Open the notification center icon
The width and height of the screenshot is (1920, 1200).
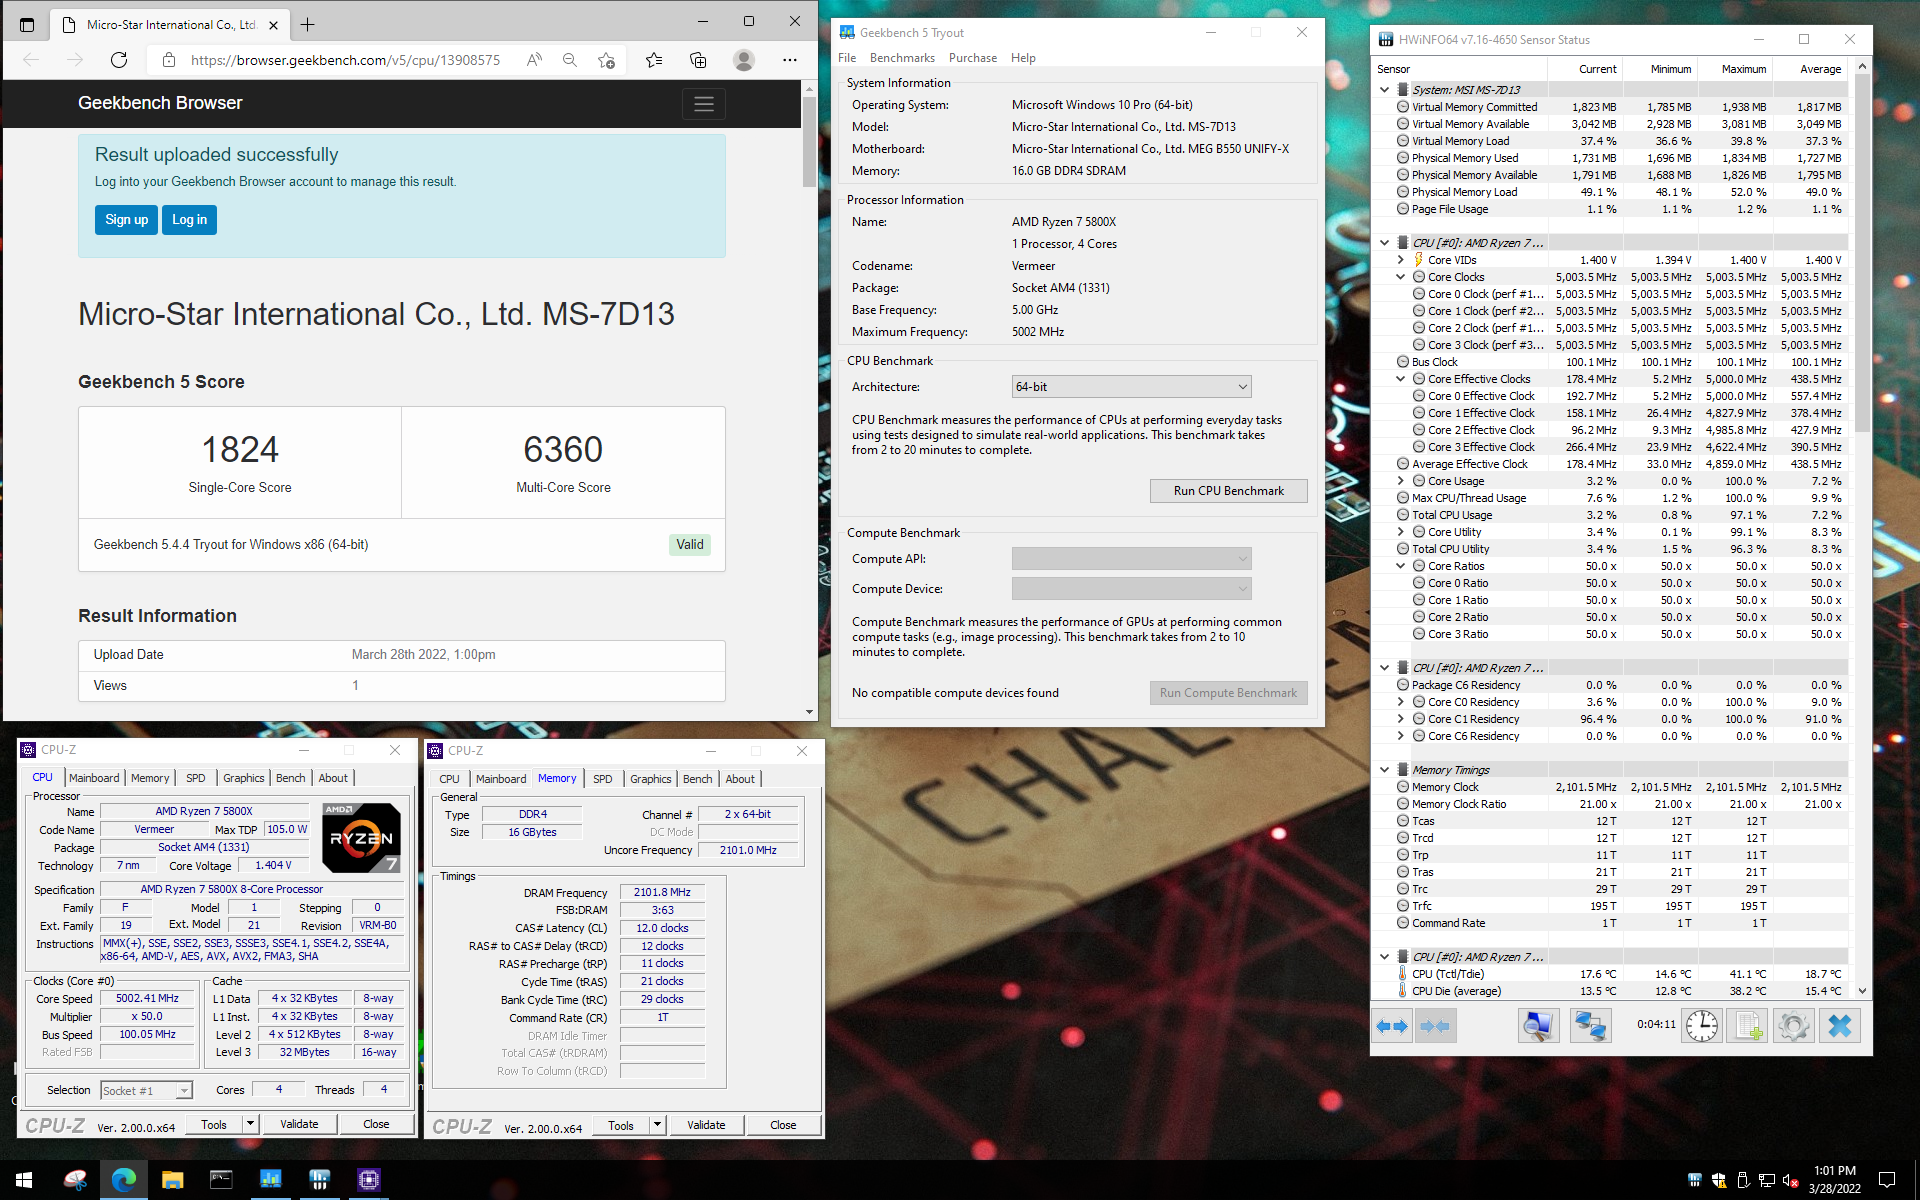pyautogui.click(x=1887, y=1180)
